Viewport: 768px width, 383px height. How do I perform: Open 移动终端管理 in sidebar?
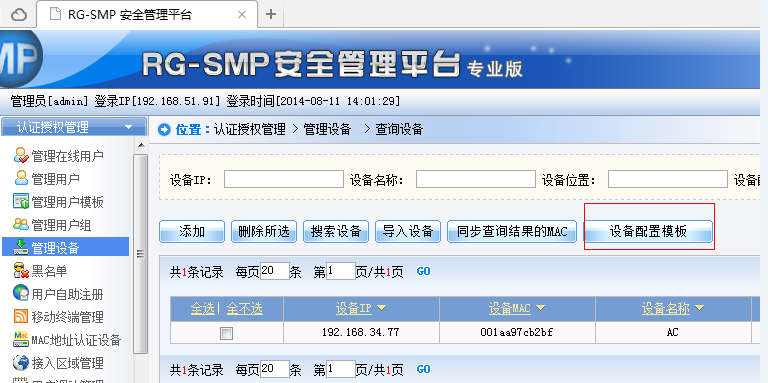(x=68, y=317)
